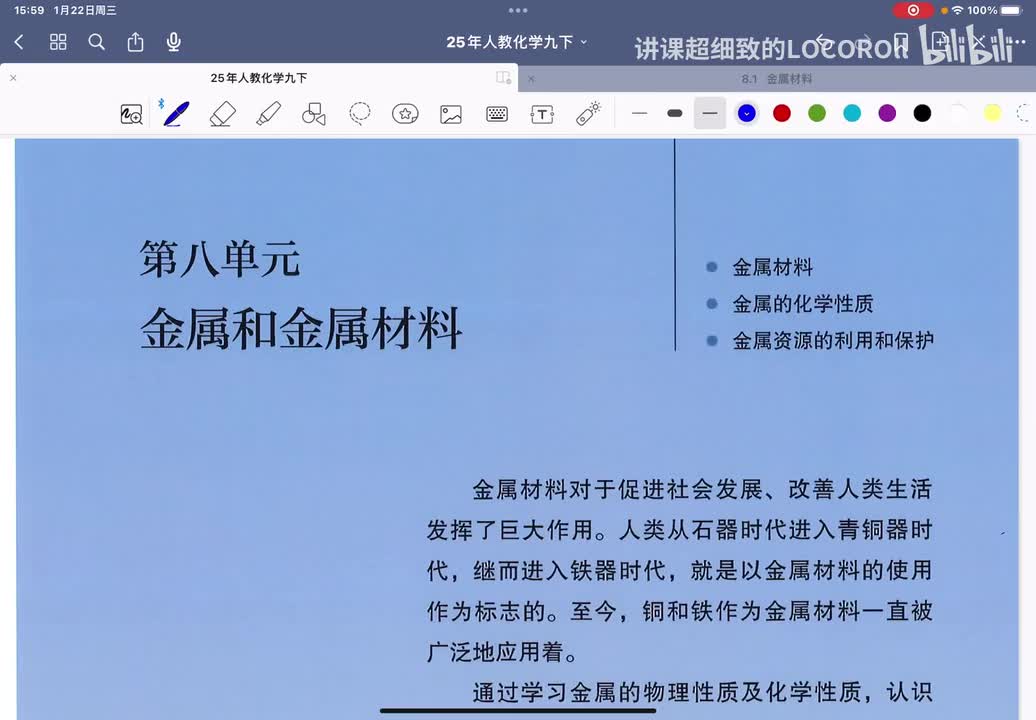This screenshot has width=1036, height=720.
Task: Add a new page with the page-plus icon
Action: pyautogui.click(x=940, y=41)
